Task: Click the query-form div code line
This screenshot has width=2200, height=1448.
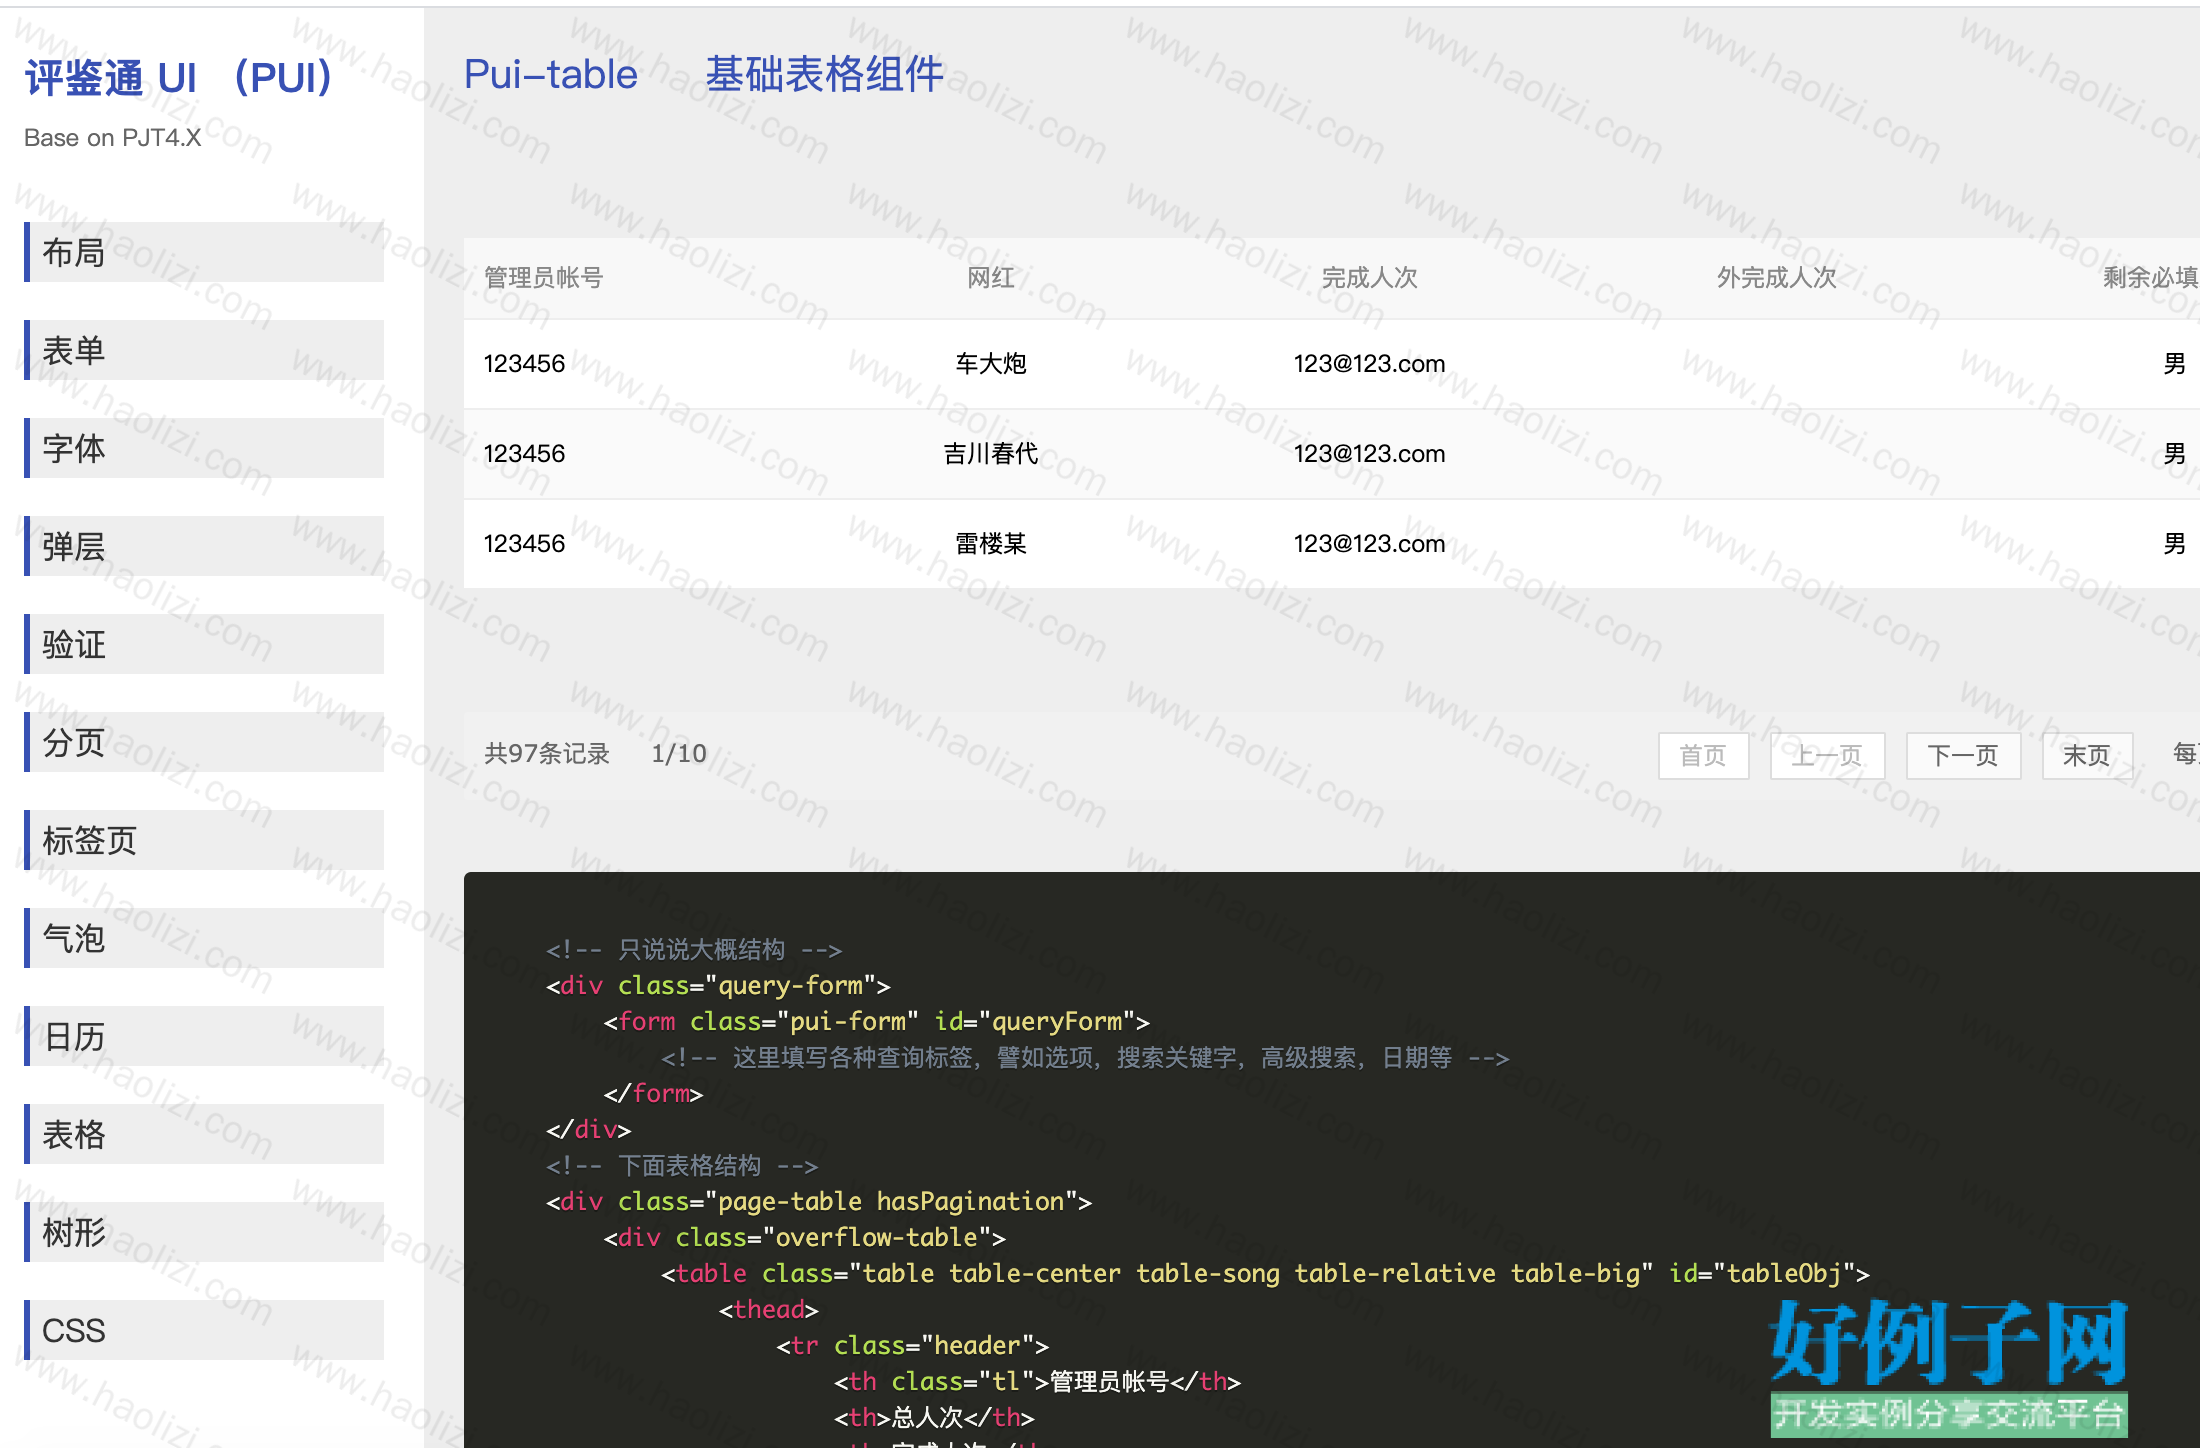Action: (x=718, y=985)
